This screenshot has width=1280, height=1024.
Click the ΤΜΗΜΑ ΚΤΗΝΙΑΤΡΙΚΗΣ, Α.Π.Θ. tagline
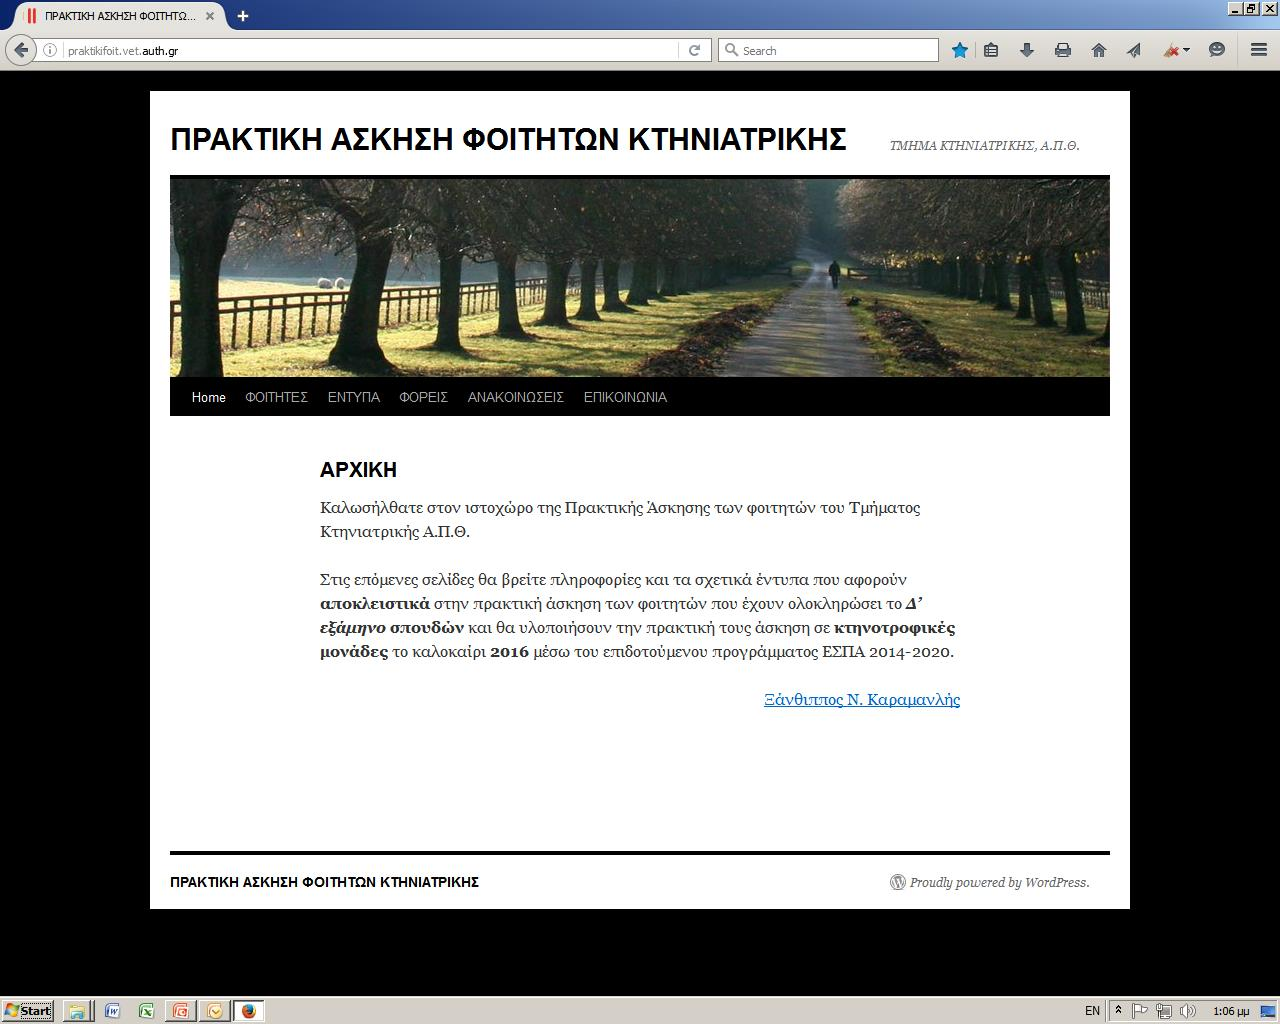(985, 145)
